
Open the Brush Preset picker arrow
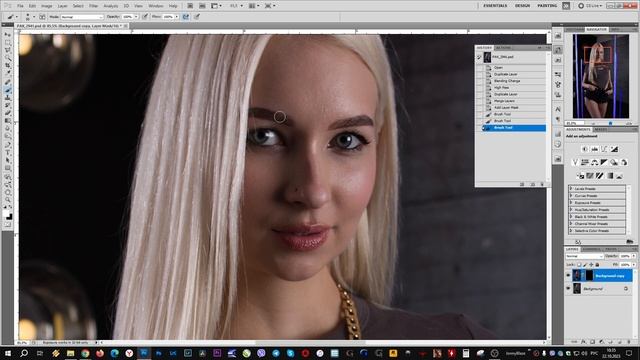34,17
